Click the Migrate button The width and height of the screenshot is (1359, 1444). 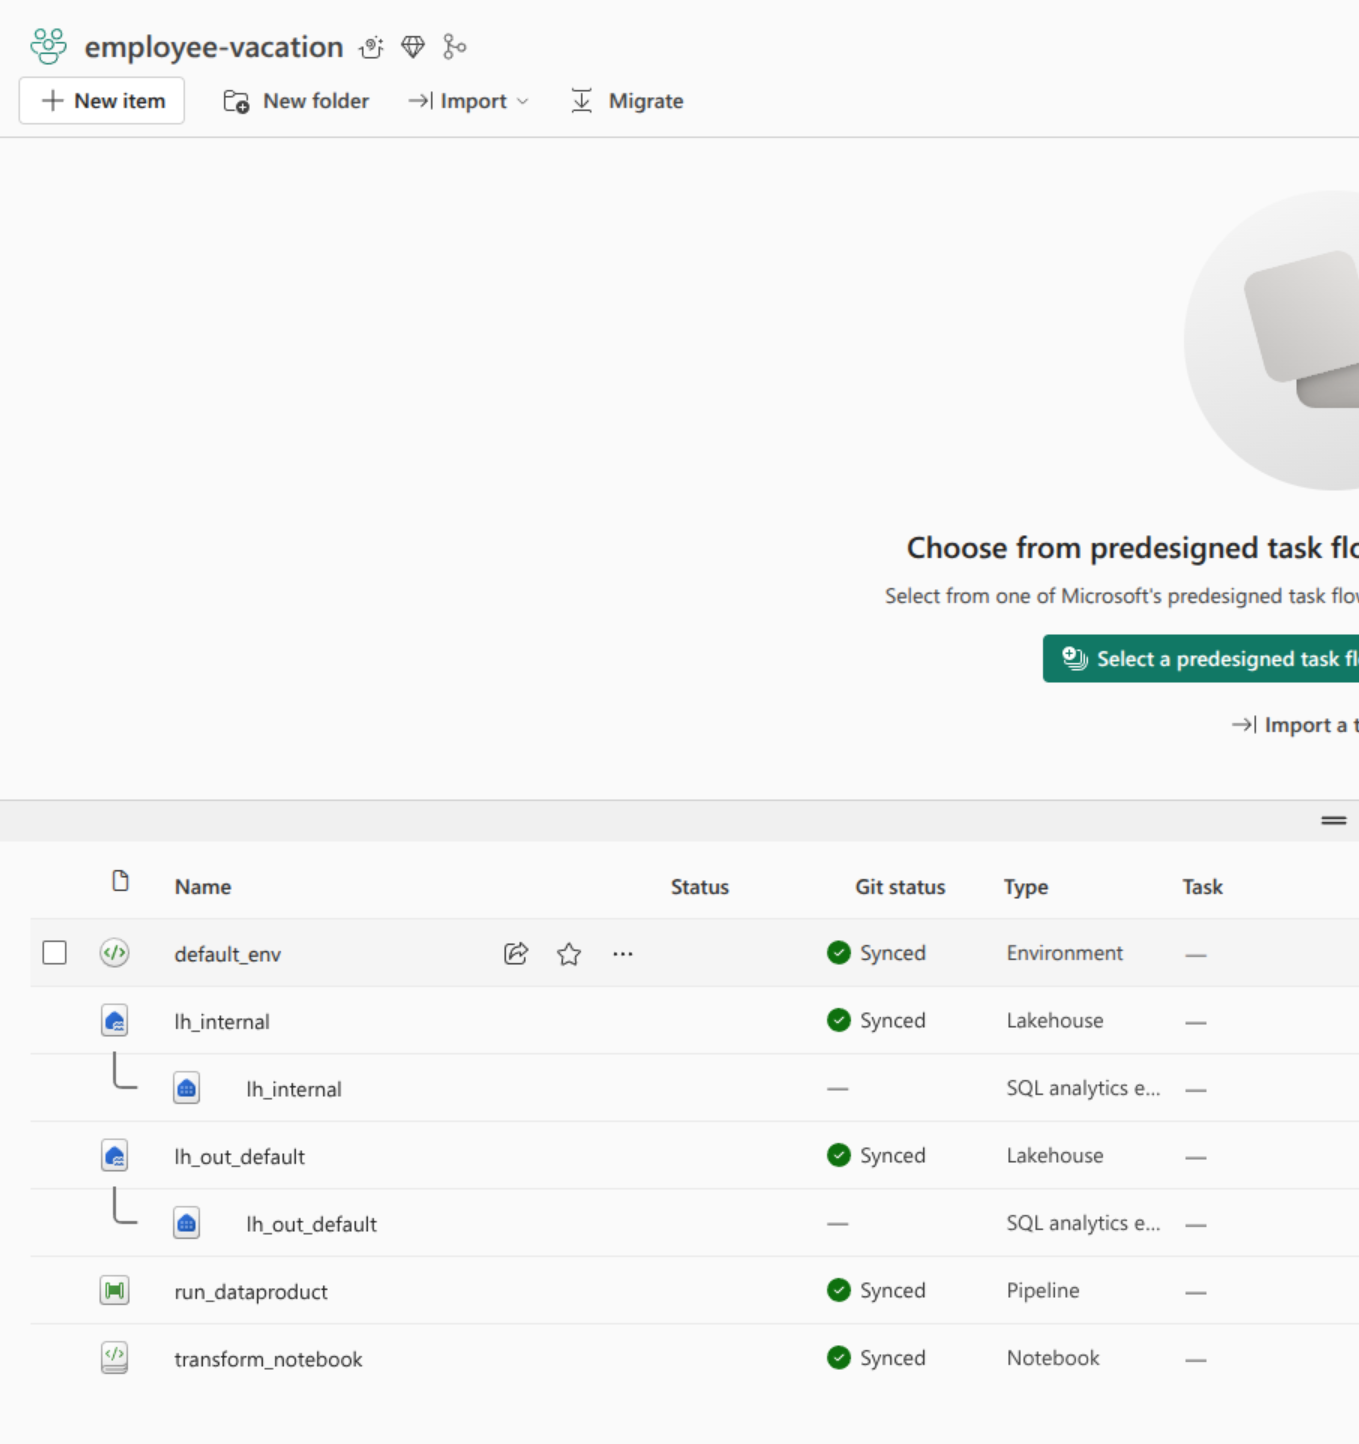[627, 101]
